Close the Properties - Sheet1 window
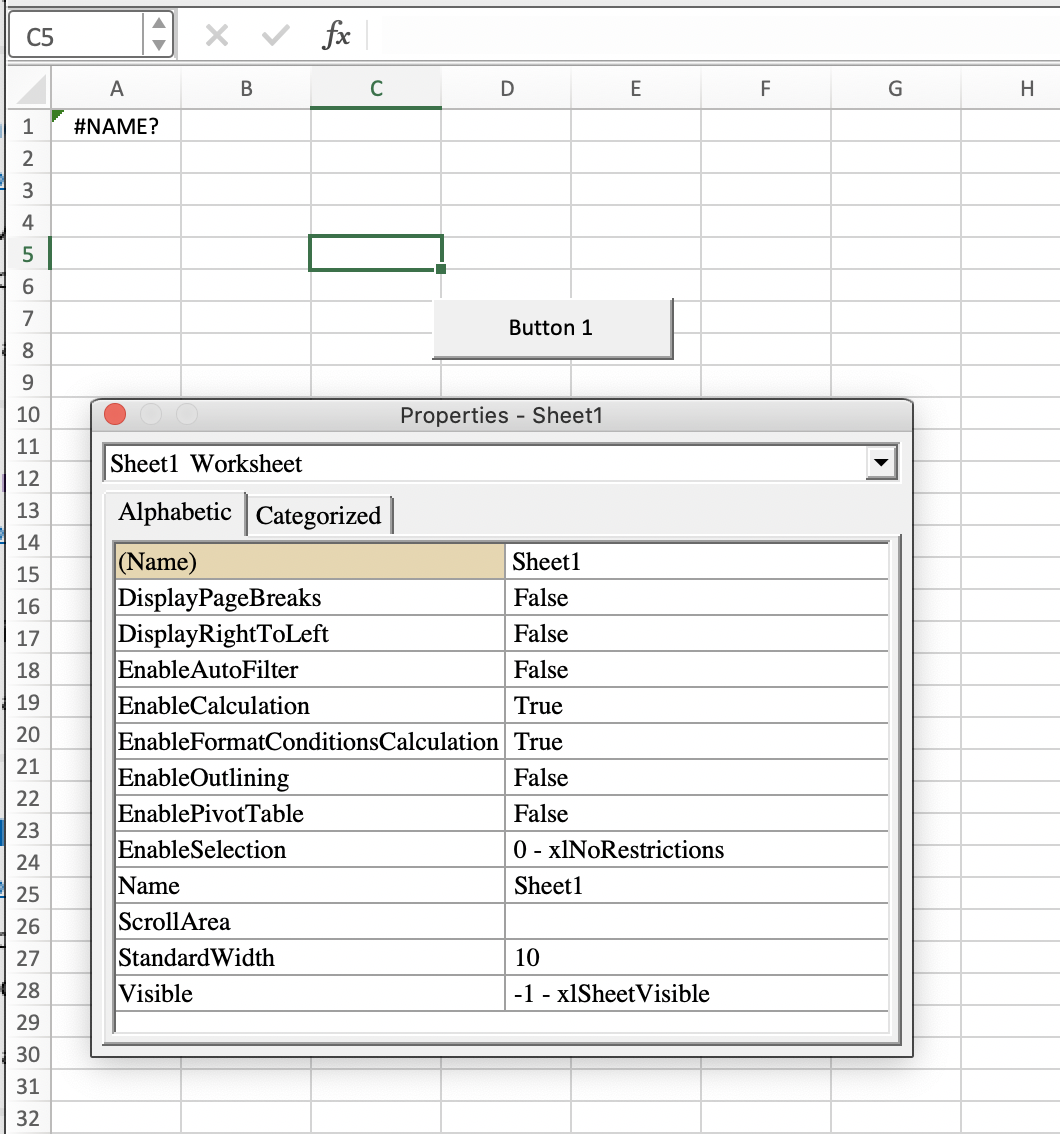 [115, 414]
